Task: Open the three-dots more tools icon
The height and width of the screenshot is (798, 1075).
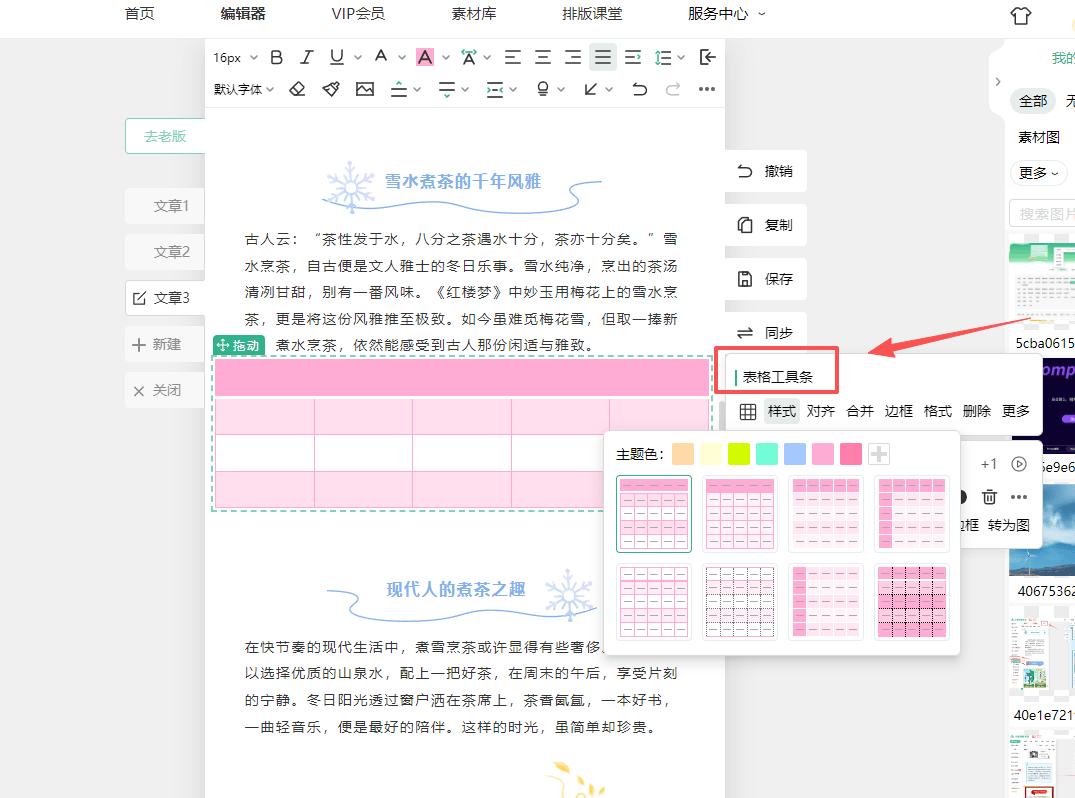Action: pos(707,89)
